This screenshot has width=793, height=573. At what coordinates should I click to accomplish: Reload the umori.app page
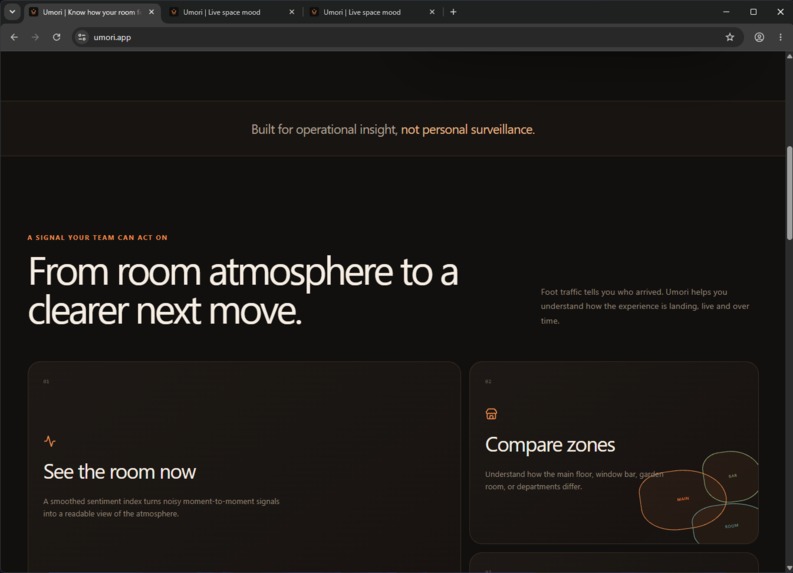point(57,37)
